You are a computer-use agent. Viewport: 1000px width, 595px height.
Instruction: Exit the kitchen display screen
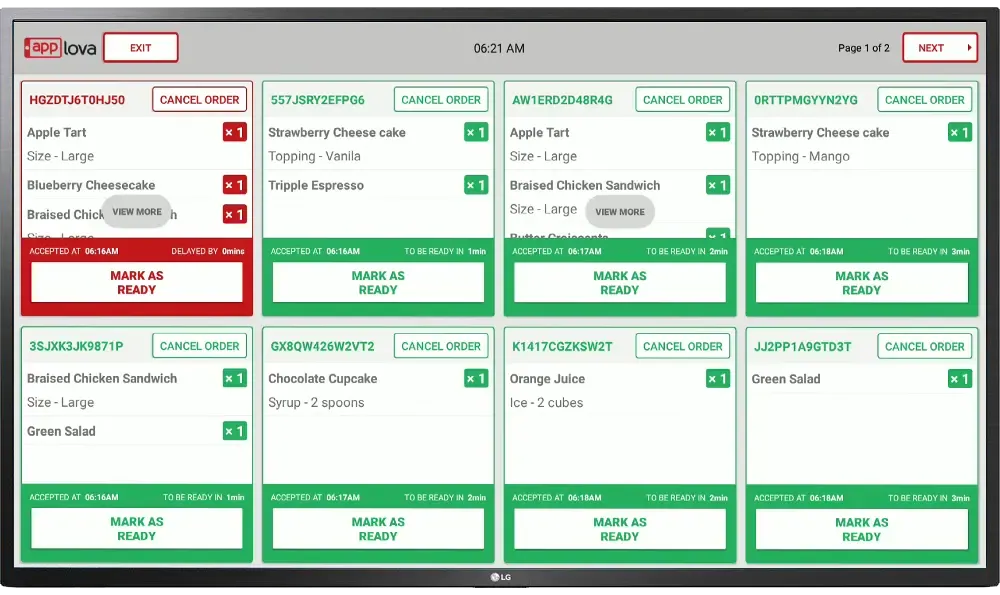click(140, 48)
